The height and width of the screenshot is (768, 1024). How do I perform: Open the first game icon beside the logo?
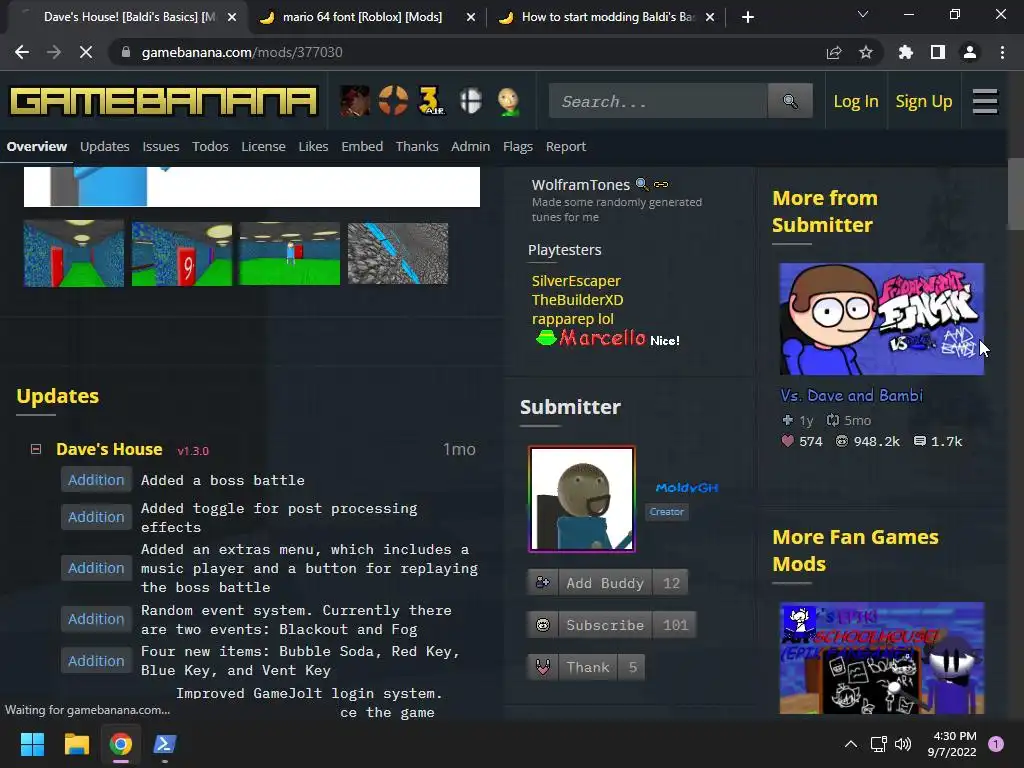coord(355,101)
